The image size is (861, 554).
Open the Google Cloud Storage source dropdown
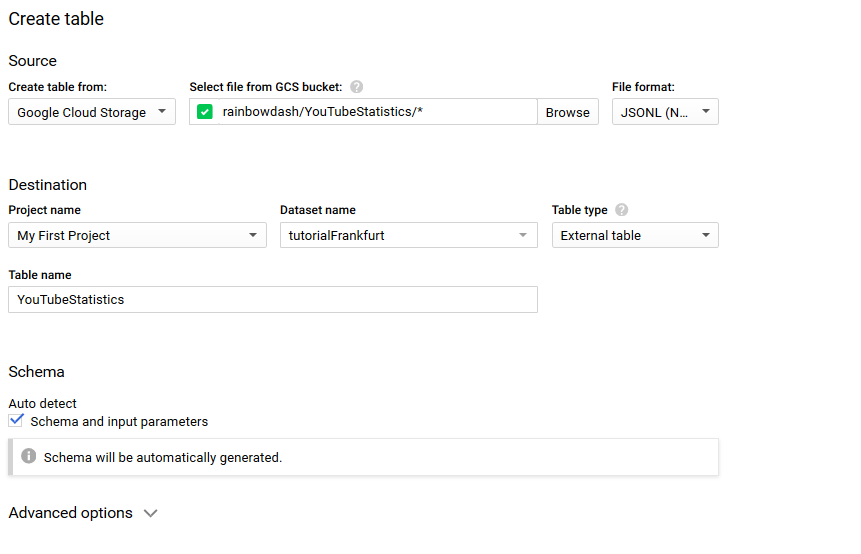(92, 112)
